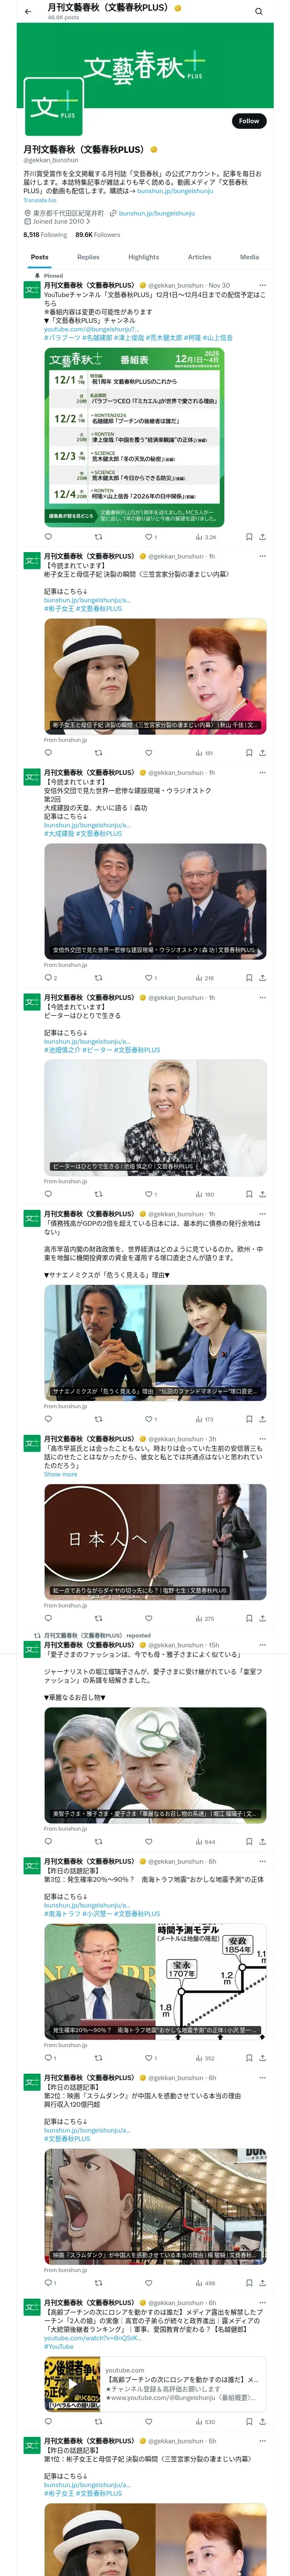Open the 89.6K Followers list
This screenshot has height=2576, width=290.
pyautogui.click(x=98, y=235)
